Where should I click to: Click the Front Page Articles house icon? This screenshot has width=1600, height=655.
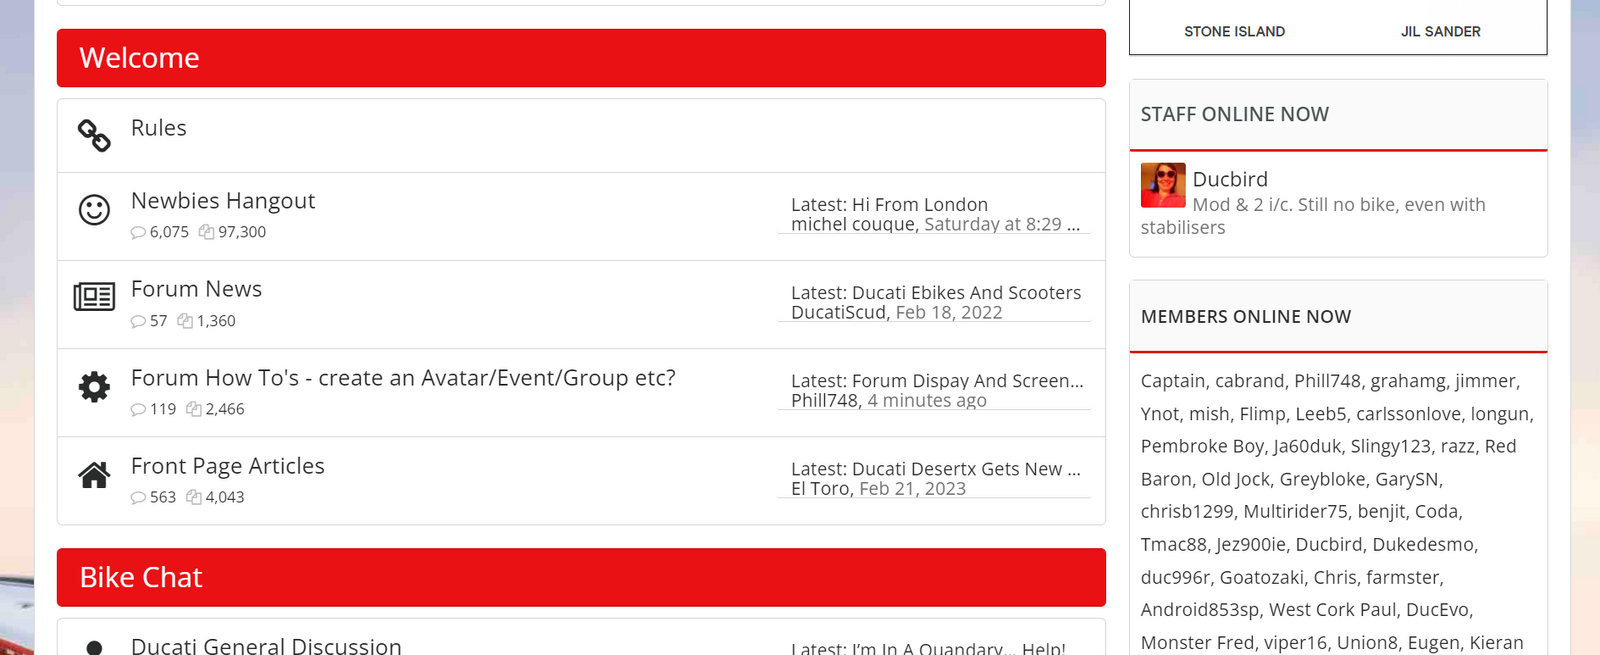(94, 475)
